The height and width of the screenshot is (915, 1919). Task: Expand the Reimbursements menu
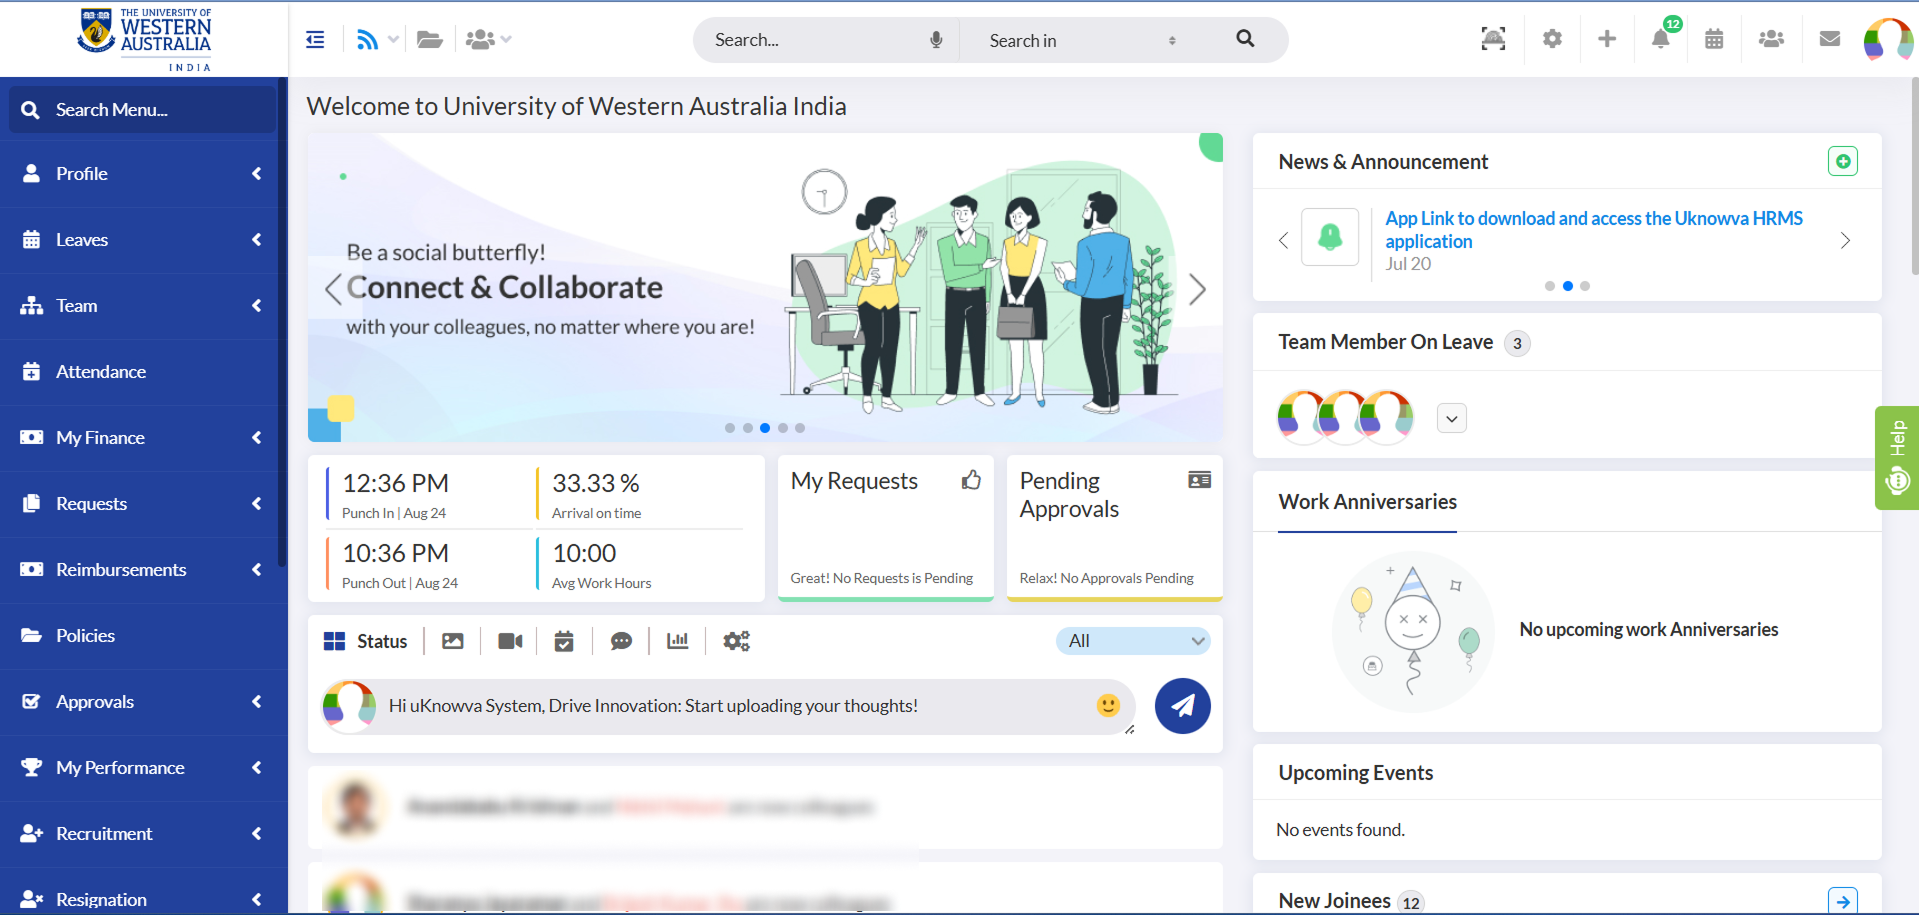pyautogui.click(x=144, y=570)
